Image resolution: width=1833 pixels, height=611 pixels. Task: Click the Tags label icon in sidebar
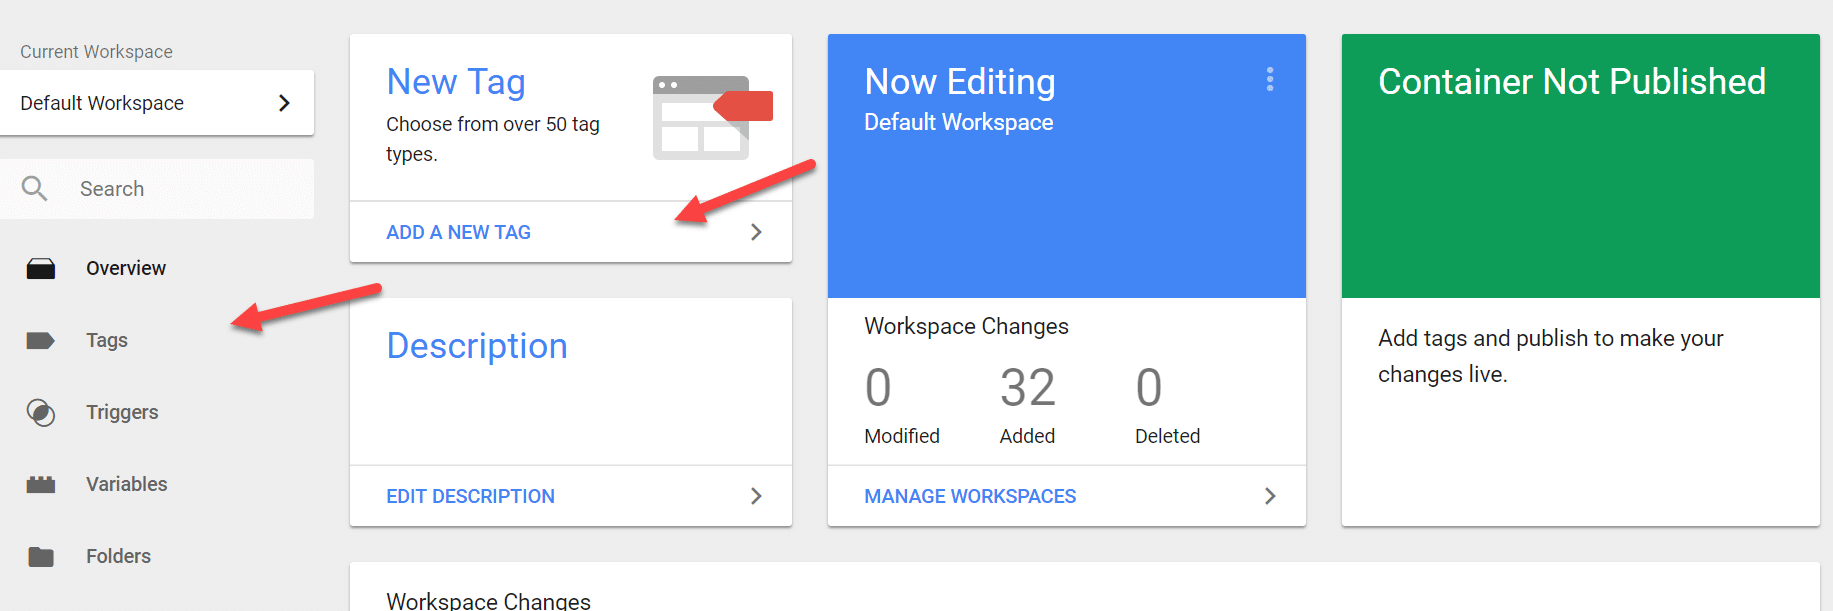pyautogui.click(x=41, y=340)
